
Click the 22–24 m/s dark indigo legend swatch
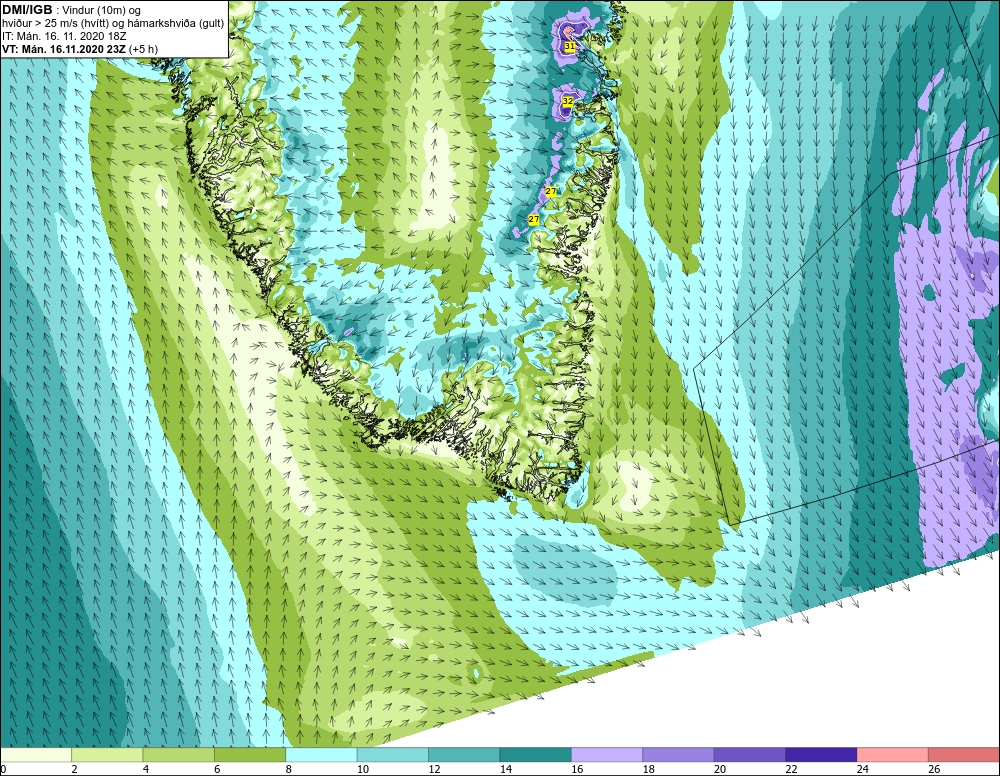tap(821, 755)
